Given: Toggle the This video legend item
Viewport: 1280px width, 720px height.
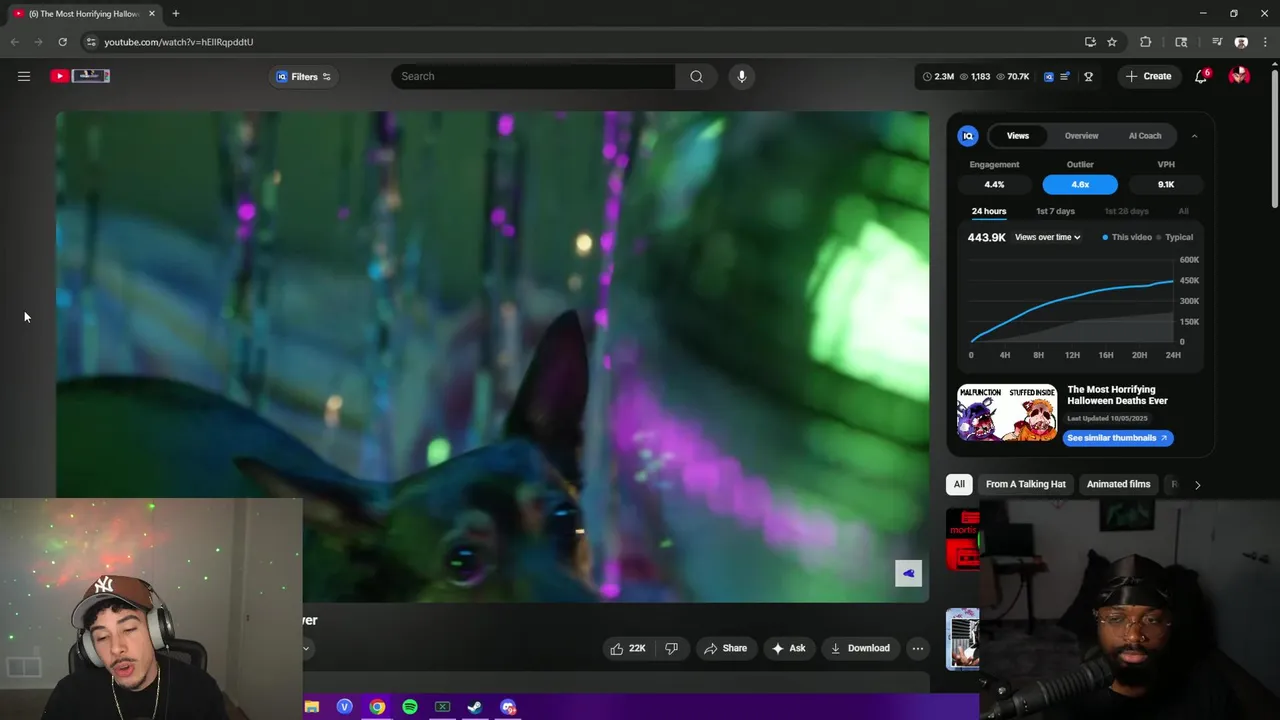Looking at the screenshot, I should (x=1127, y=237).
